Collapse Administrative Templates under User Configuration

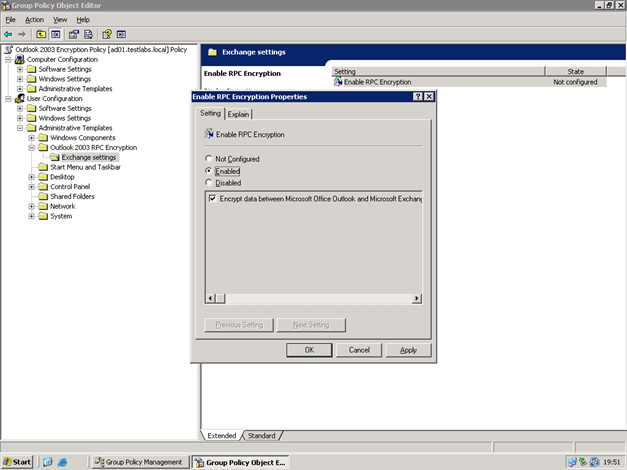20,128
